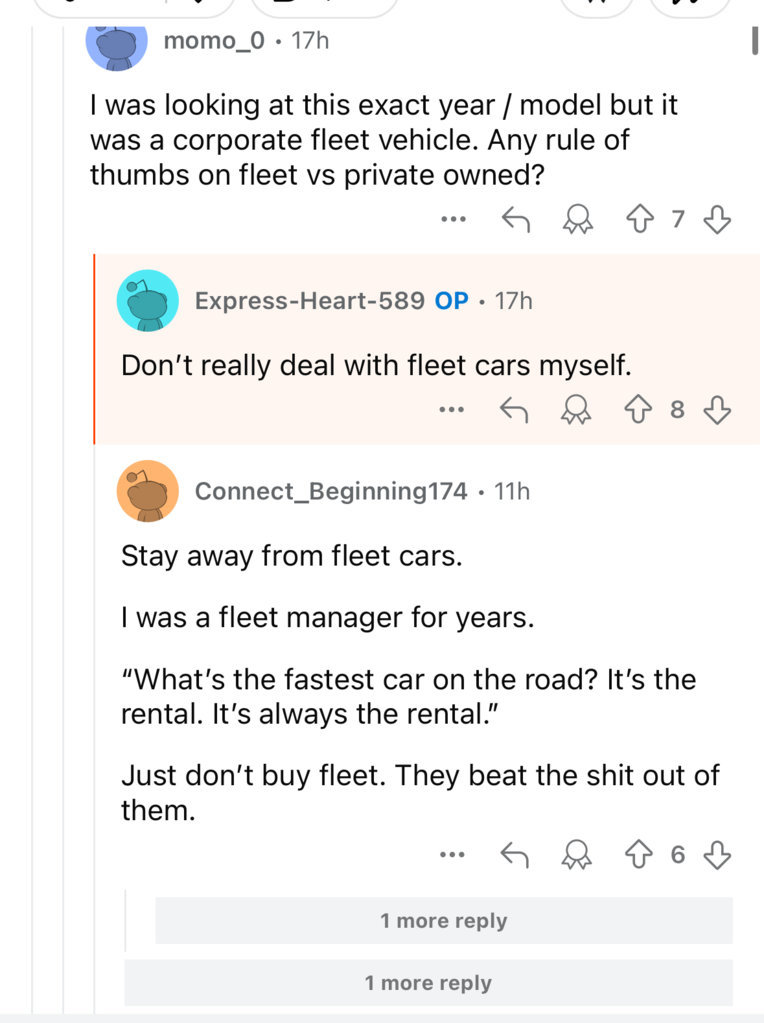Award Express-Heart-589's fleet cars reply
Viewport: 764px width, 1023px height.
[576, 410]
